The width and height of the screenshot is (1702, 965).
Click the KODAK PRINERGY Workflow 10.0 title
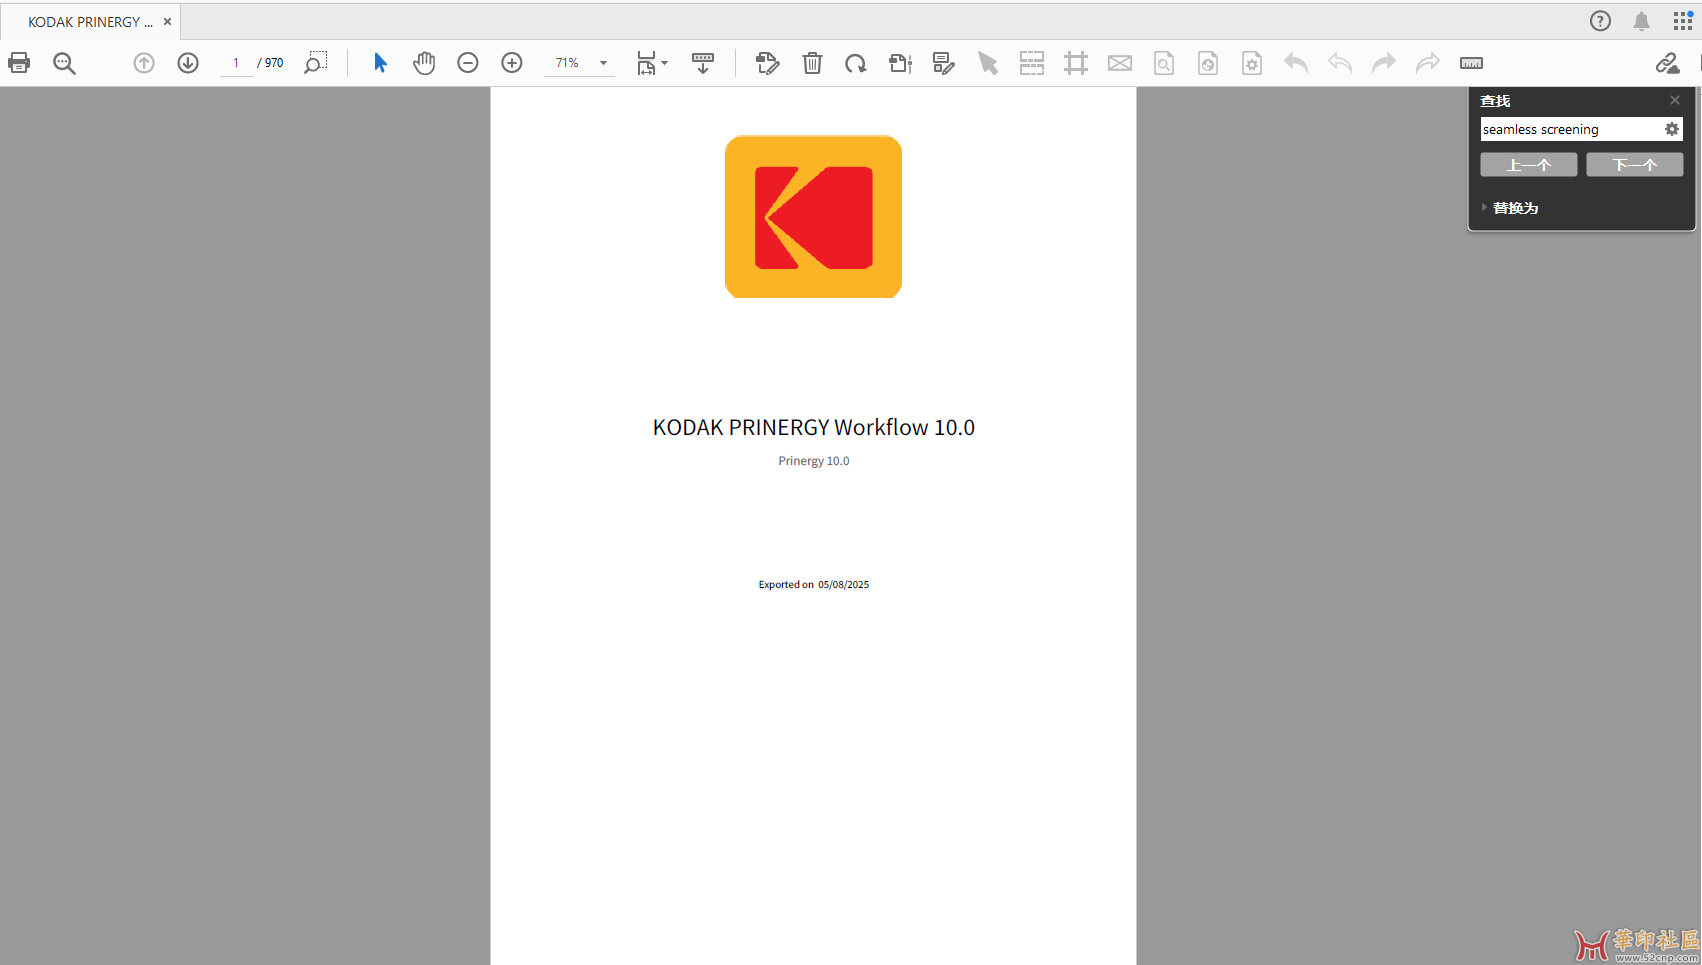(814, 427)
